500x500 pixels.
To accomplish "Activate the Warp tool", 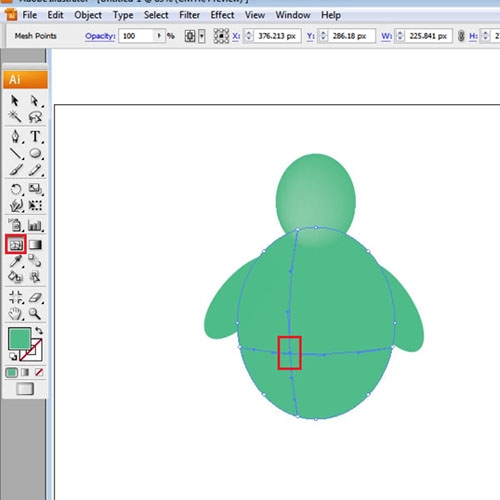I will tap(16, 206).
